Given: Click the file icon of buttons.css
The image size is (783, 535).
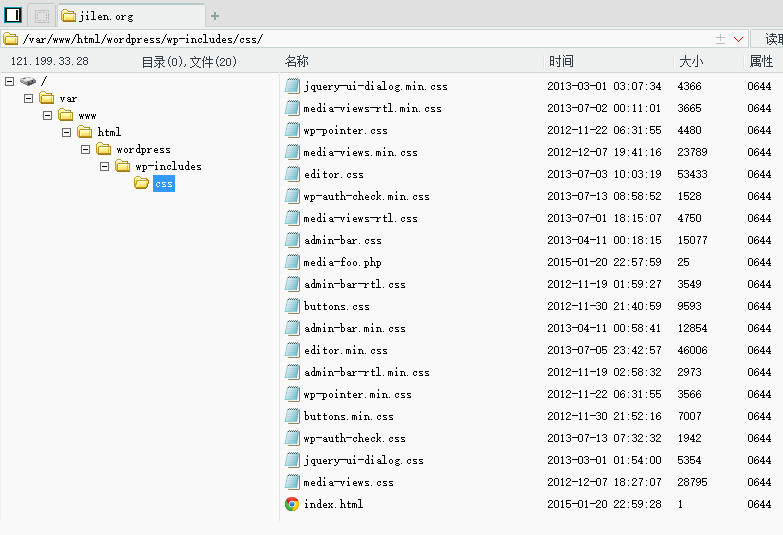Looking at the screenshot, I should click(292, 306).
